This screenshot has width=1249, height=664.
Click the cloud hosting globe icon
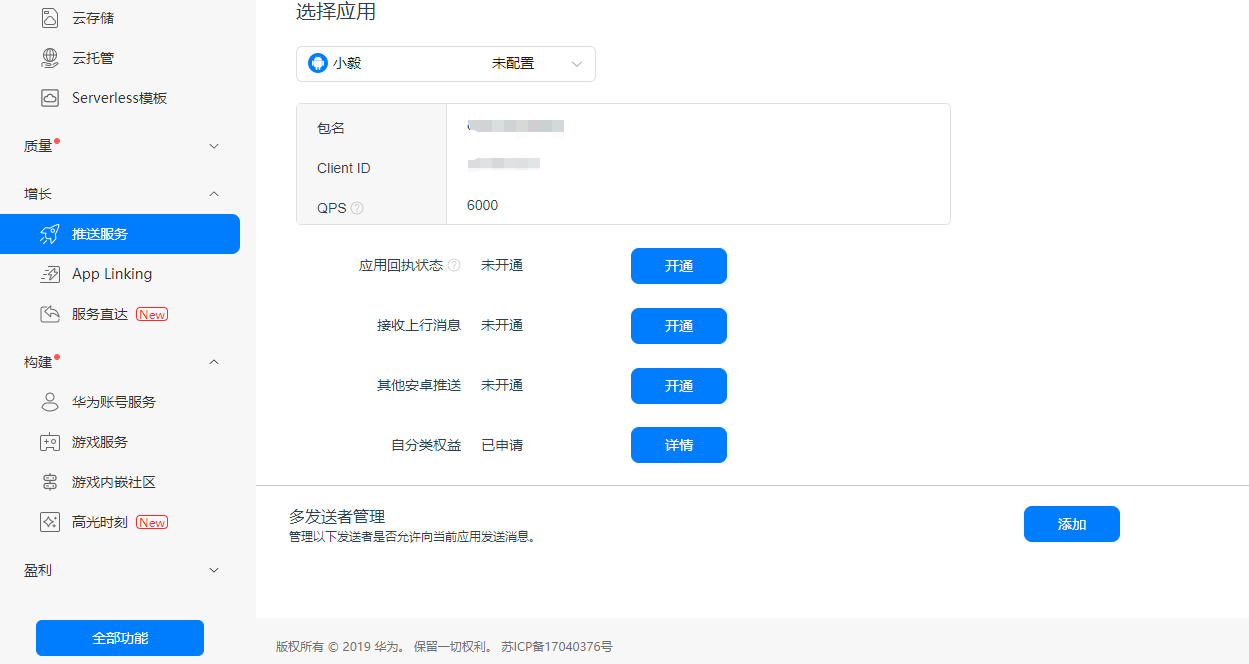(50, 58)
